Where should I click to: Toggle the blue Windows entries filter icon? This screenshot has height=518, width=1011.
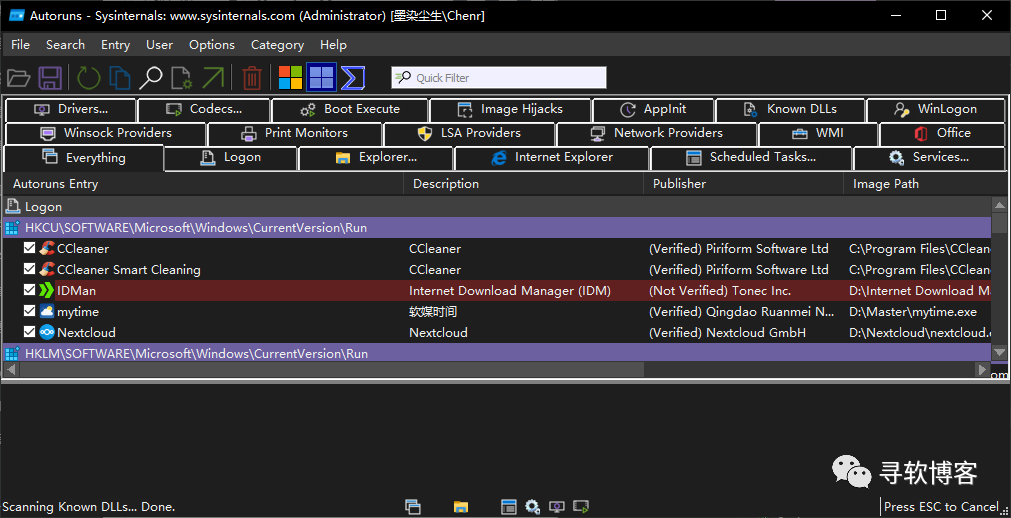click(x=321, y=77)
